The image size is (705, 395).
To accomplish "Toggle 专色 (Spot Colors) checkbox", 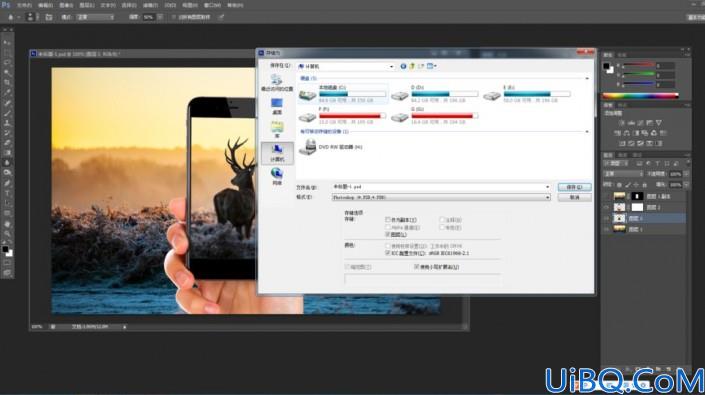I will tap(442, 227).
